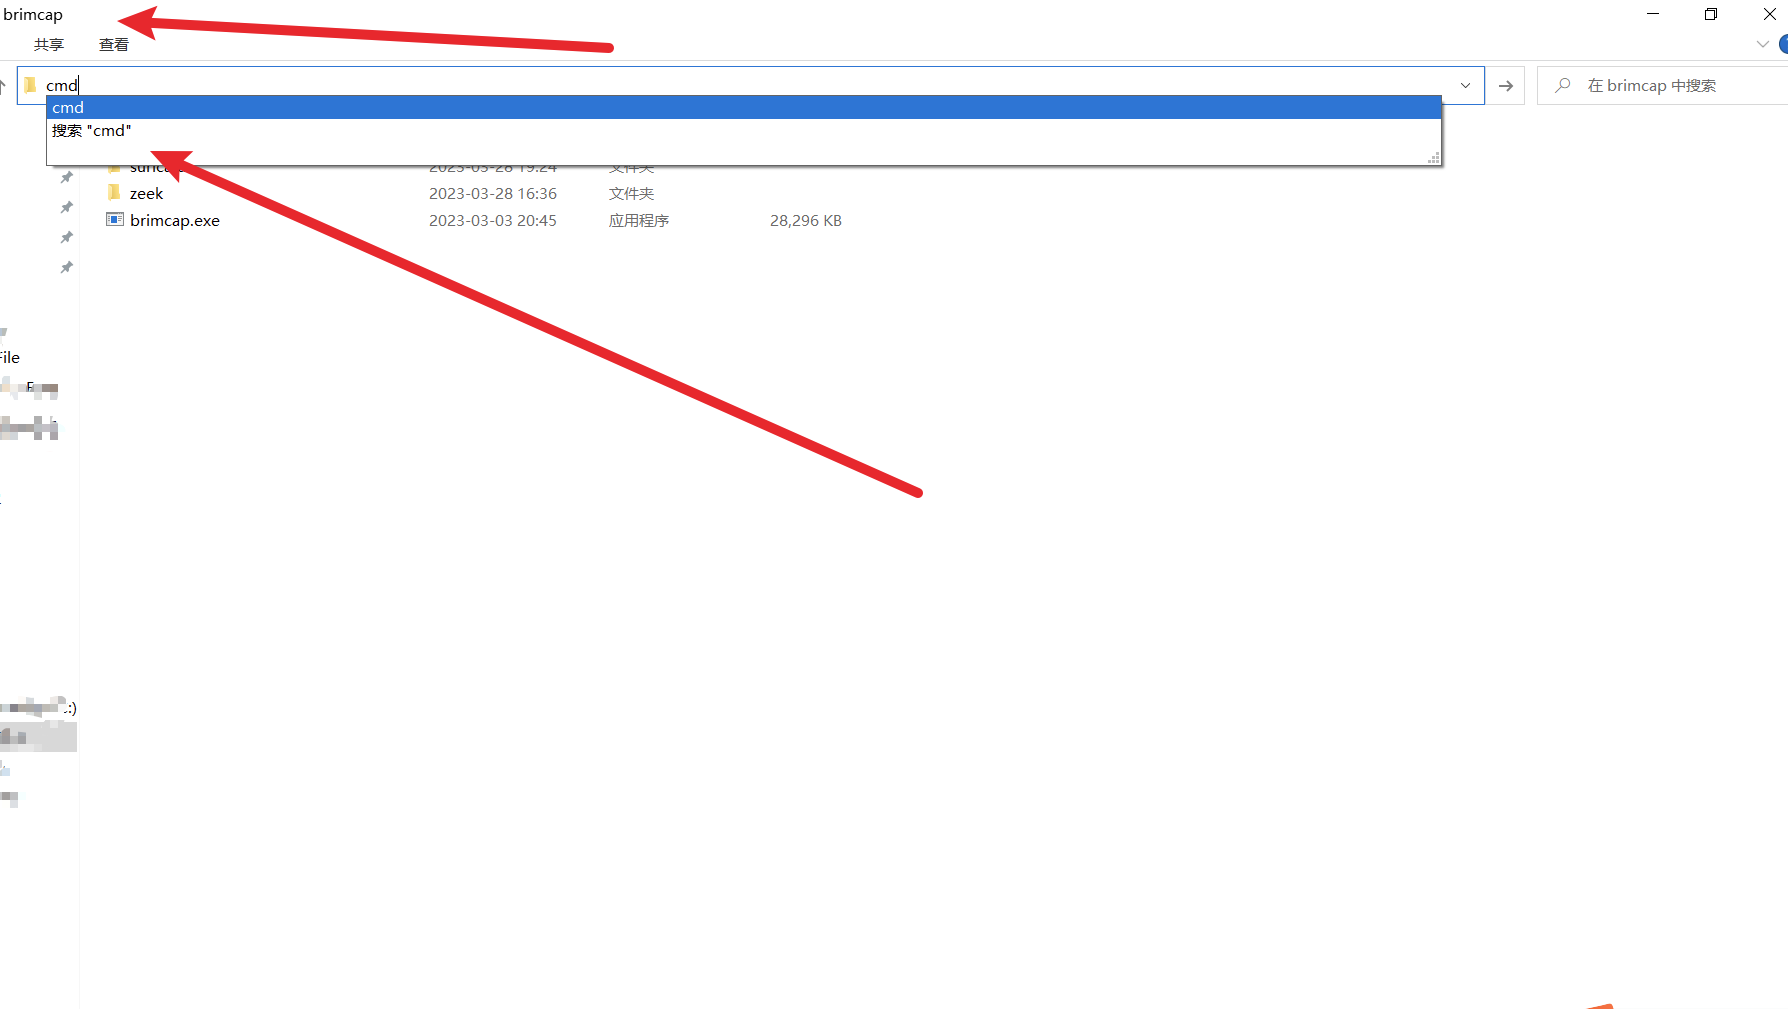Click the 应用程序 type cell
Viewport: 1788px width, 1009px height.
tap(639, 221)
